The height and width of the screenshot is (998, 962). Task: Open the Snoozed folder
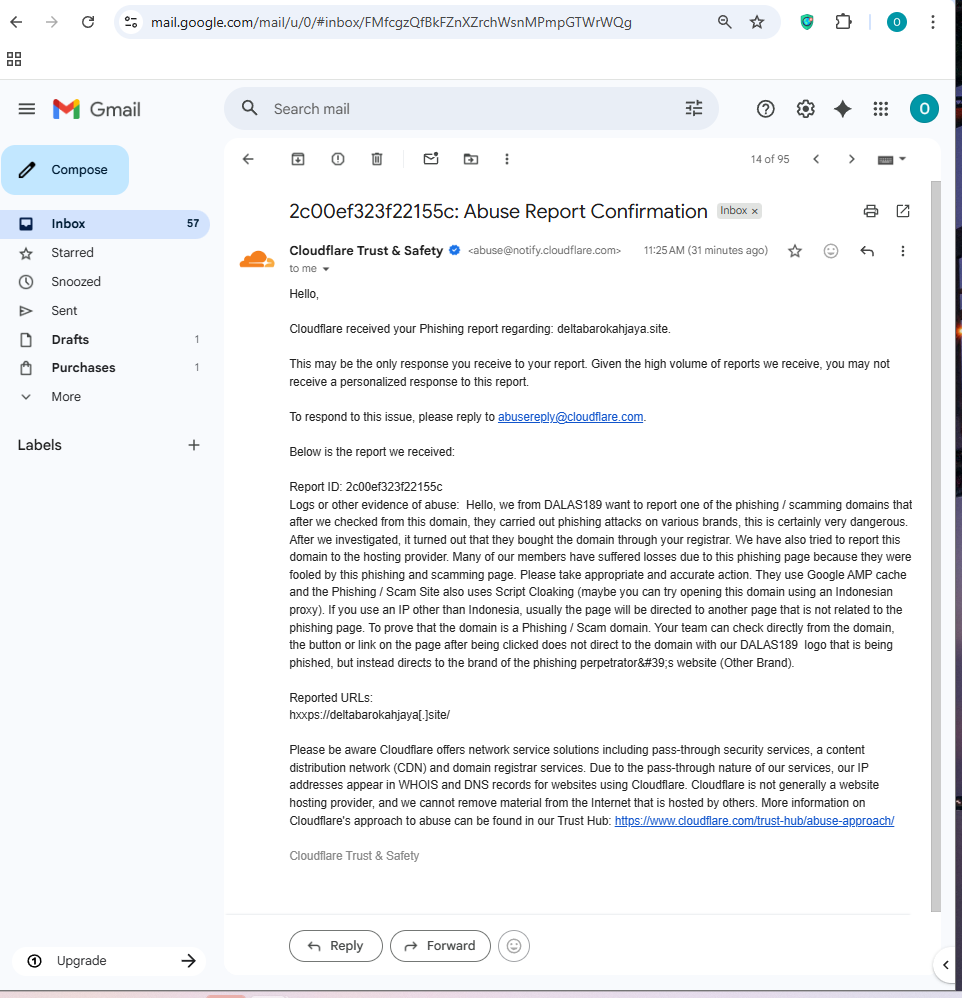[x=105, y=281]
